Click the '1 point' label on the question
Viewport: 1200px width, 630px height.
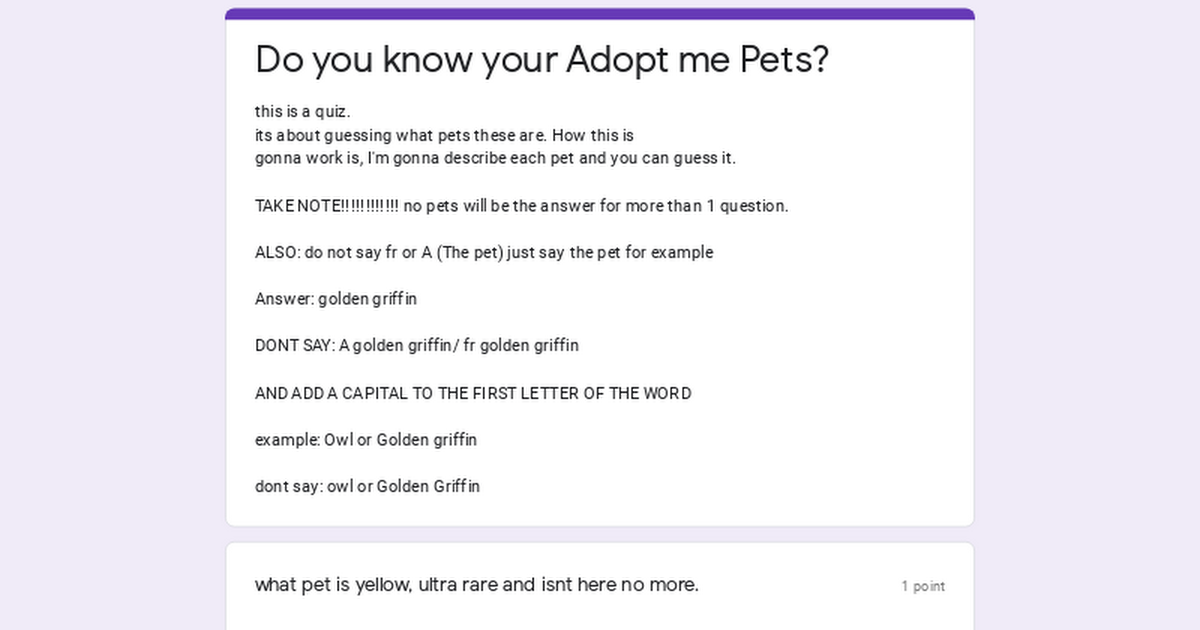pos(923,587)
